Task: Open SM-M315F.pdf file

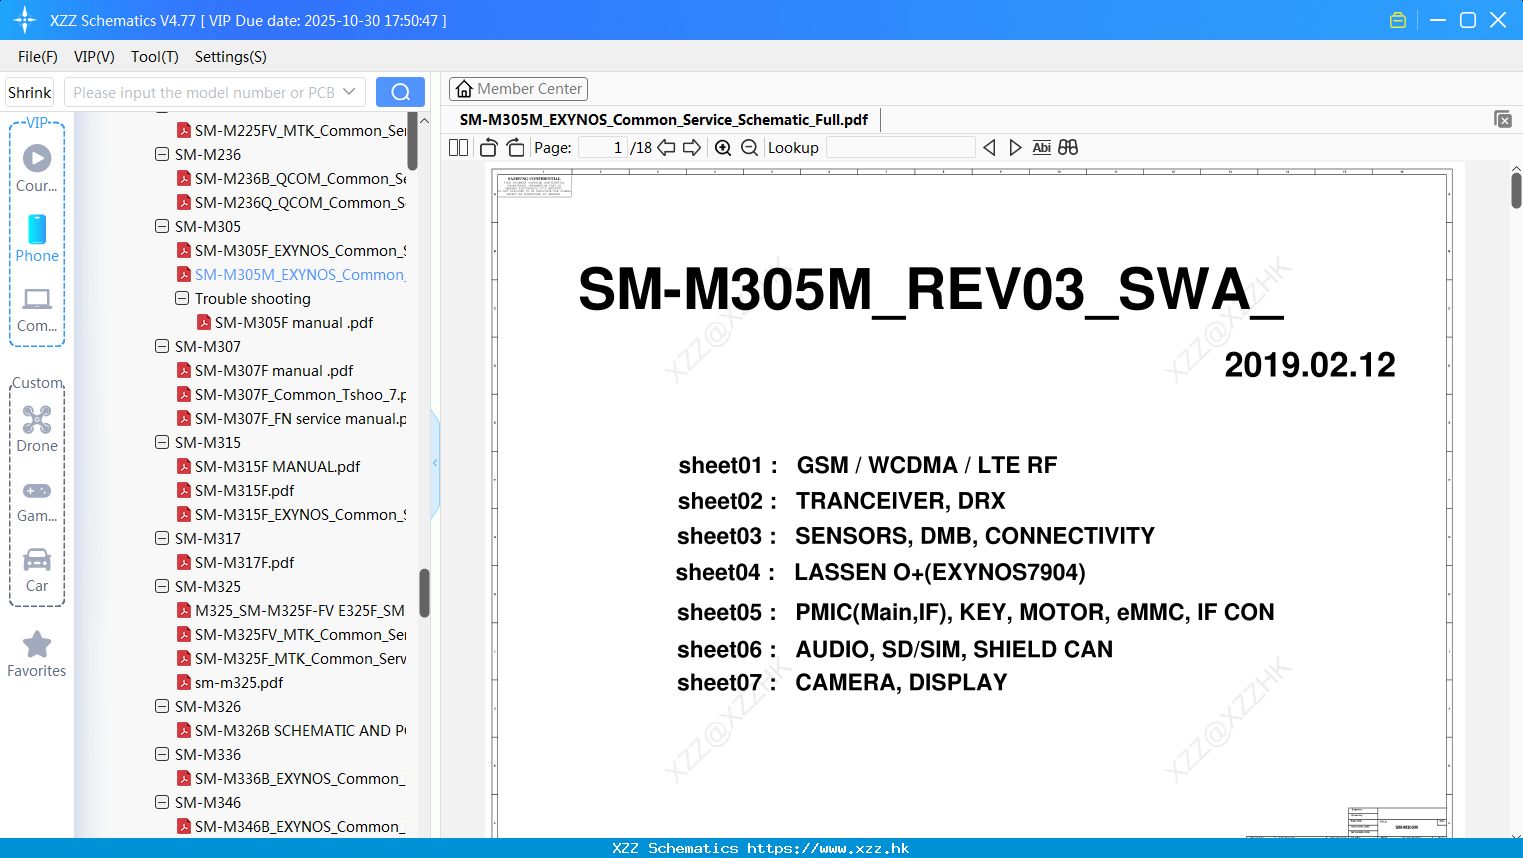Action: [244, 490]
